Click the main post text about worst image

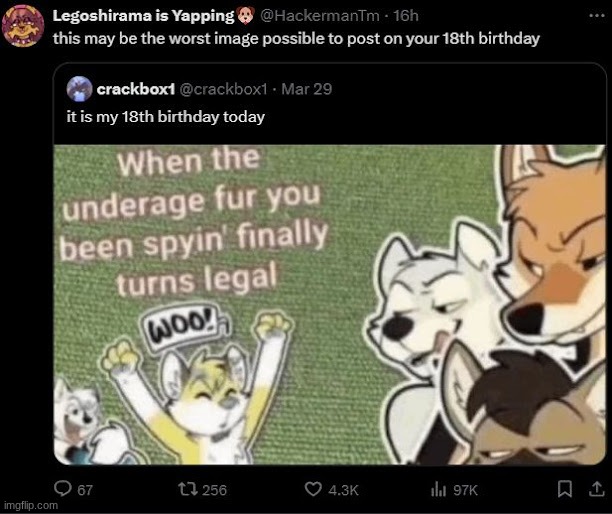click(x=296, y=38)
